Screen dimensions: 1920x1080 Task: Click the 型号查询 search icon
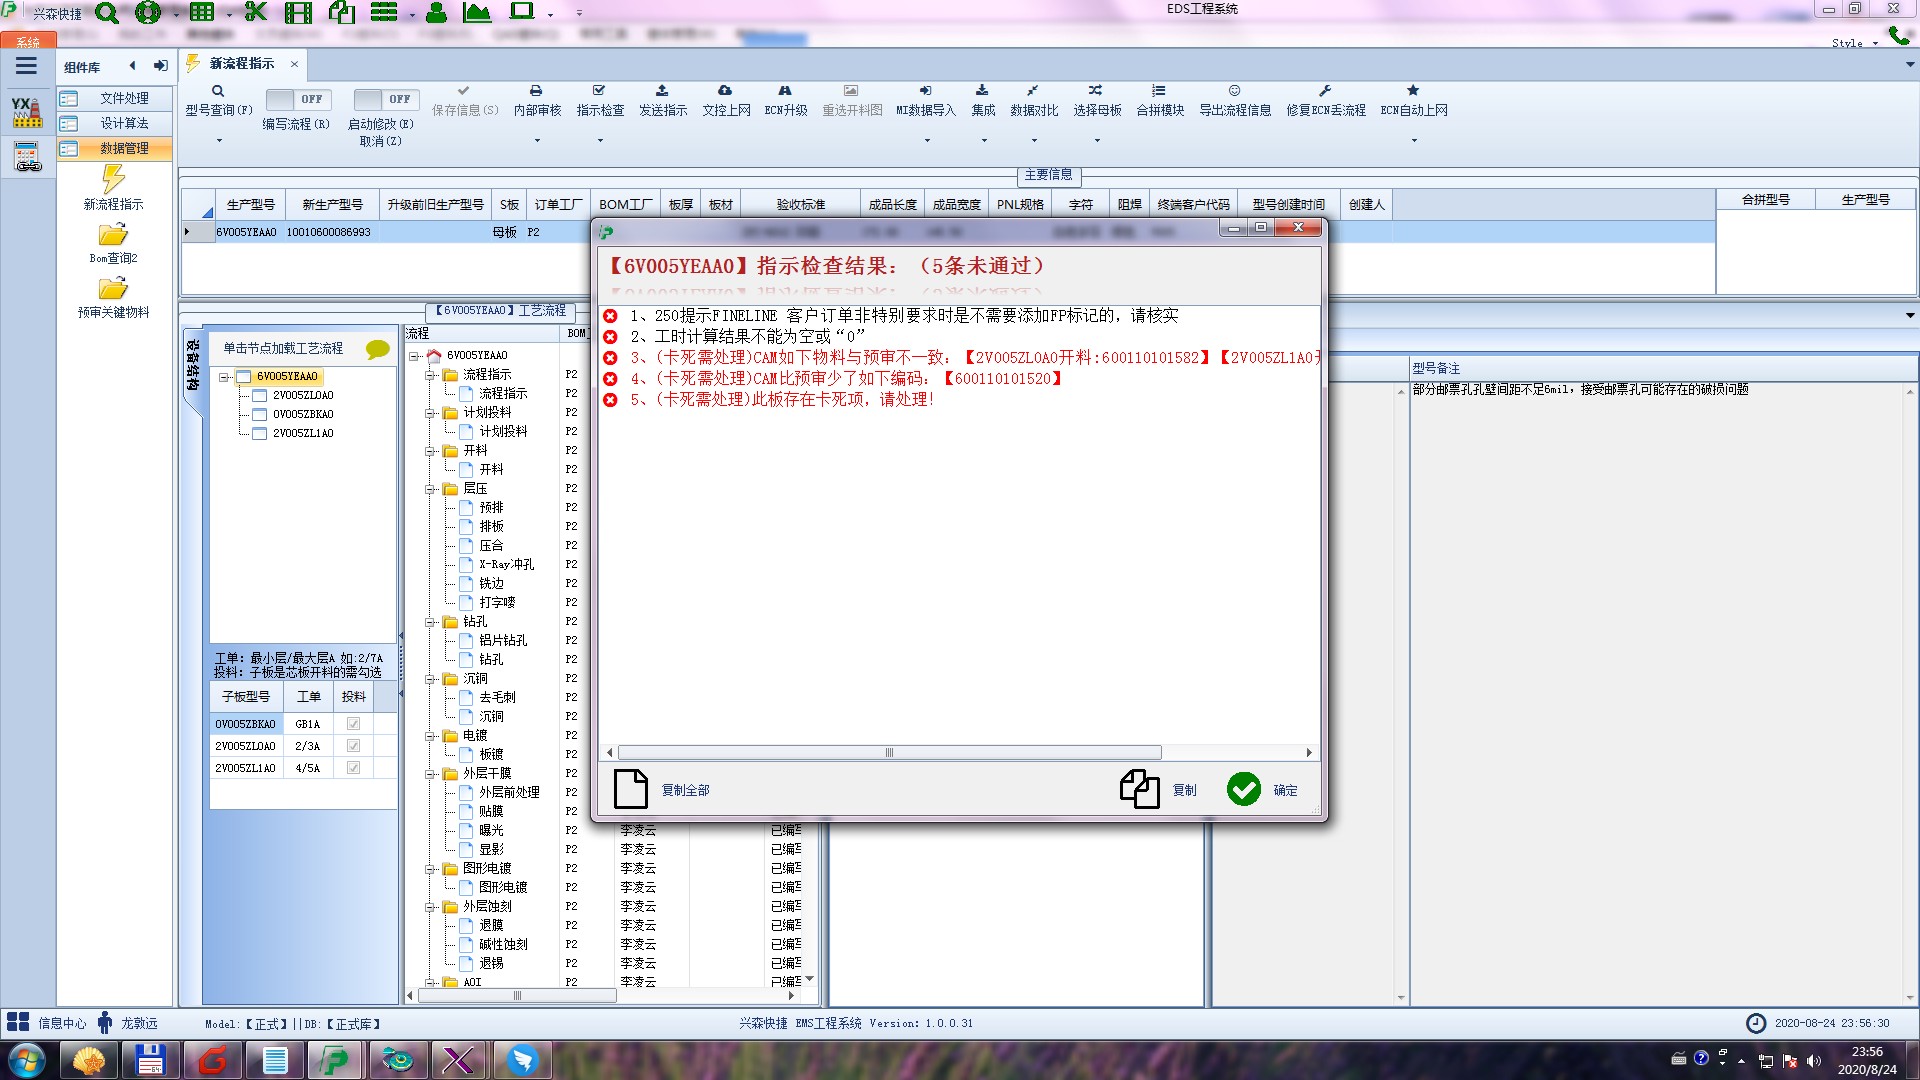217,91
